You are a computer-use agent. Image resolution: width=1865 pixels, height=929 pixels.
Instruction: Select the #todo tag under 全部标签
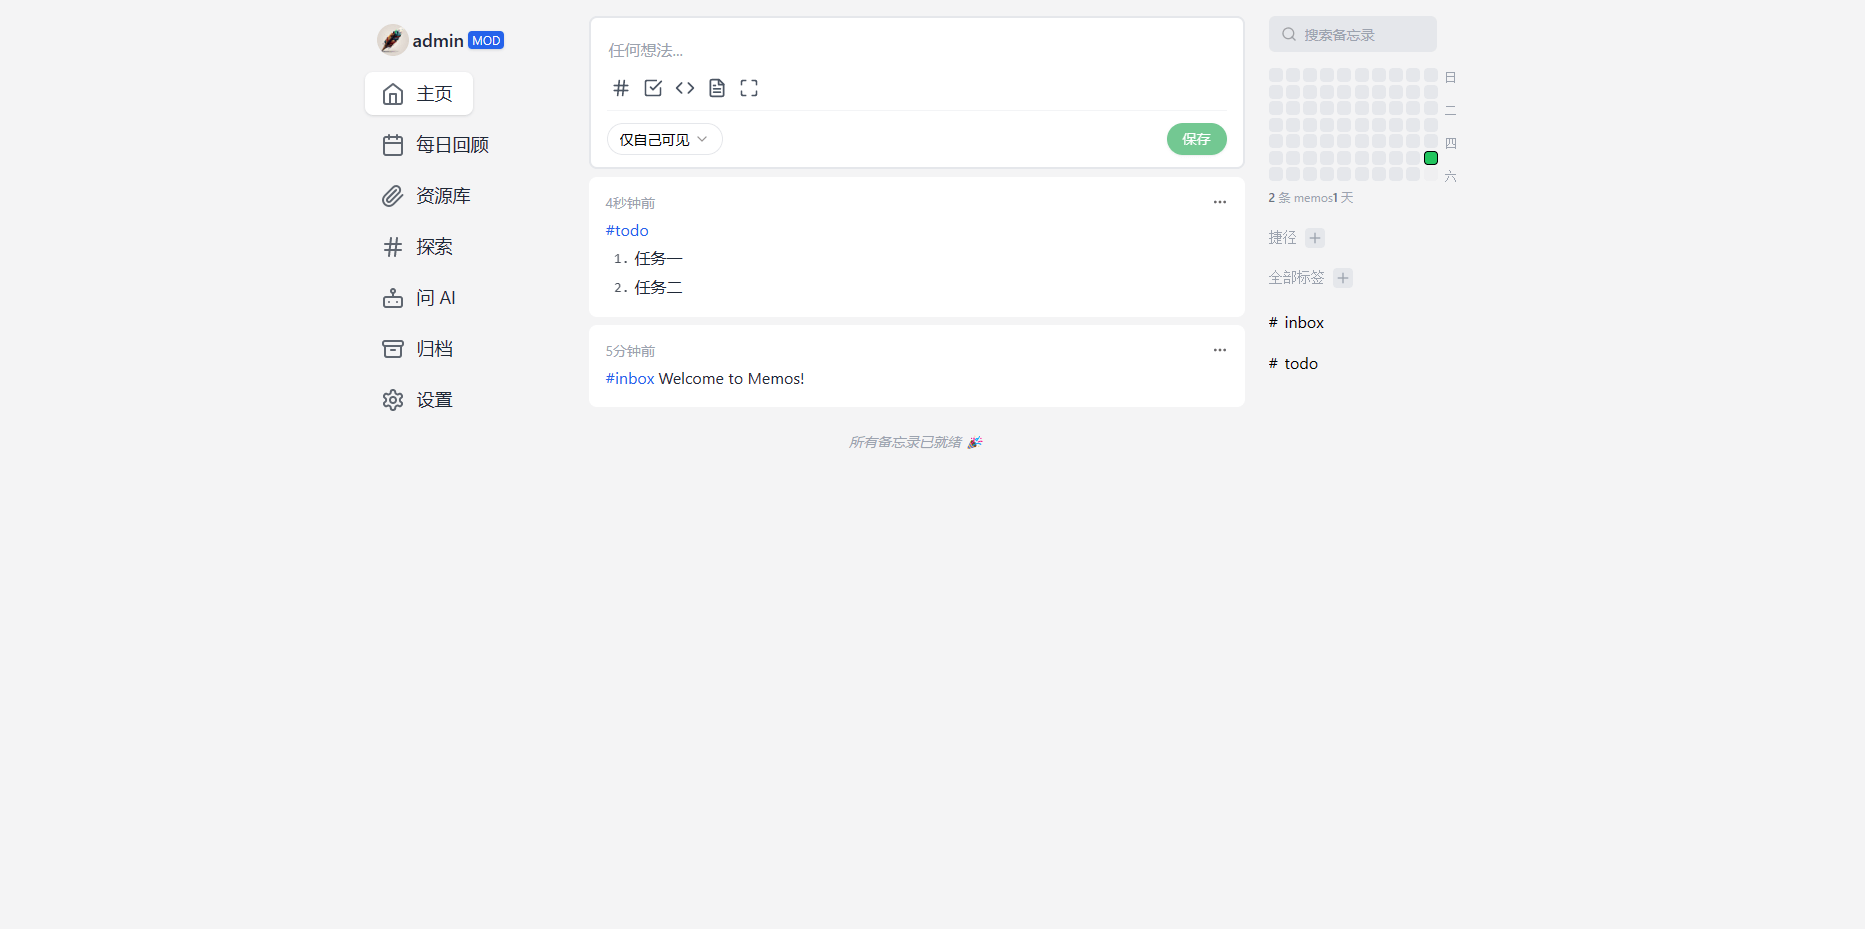(x=1293, y=363)
